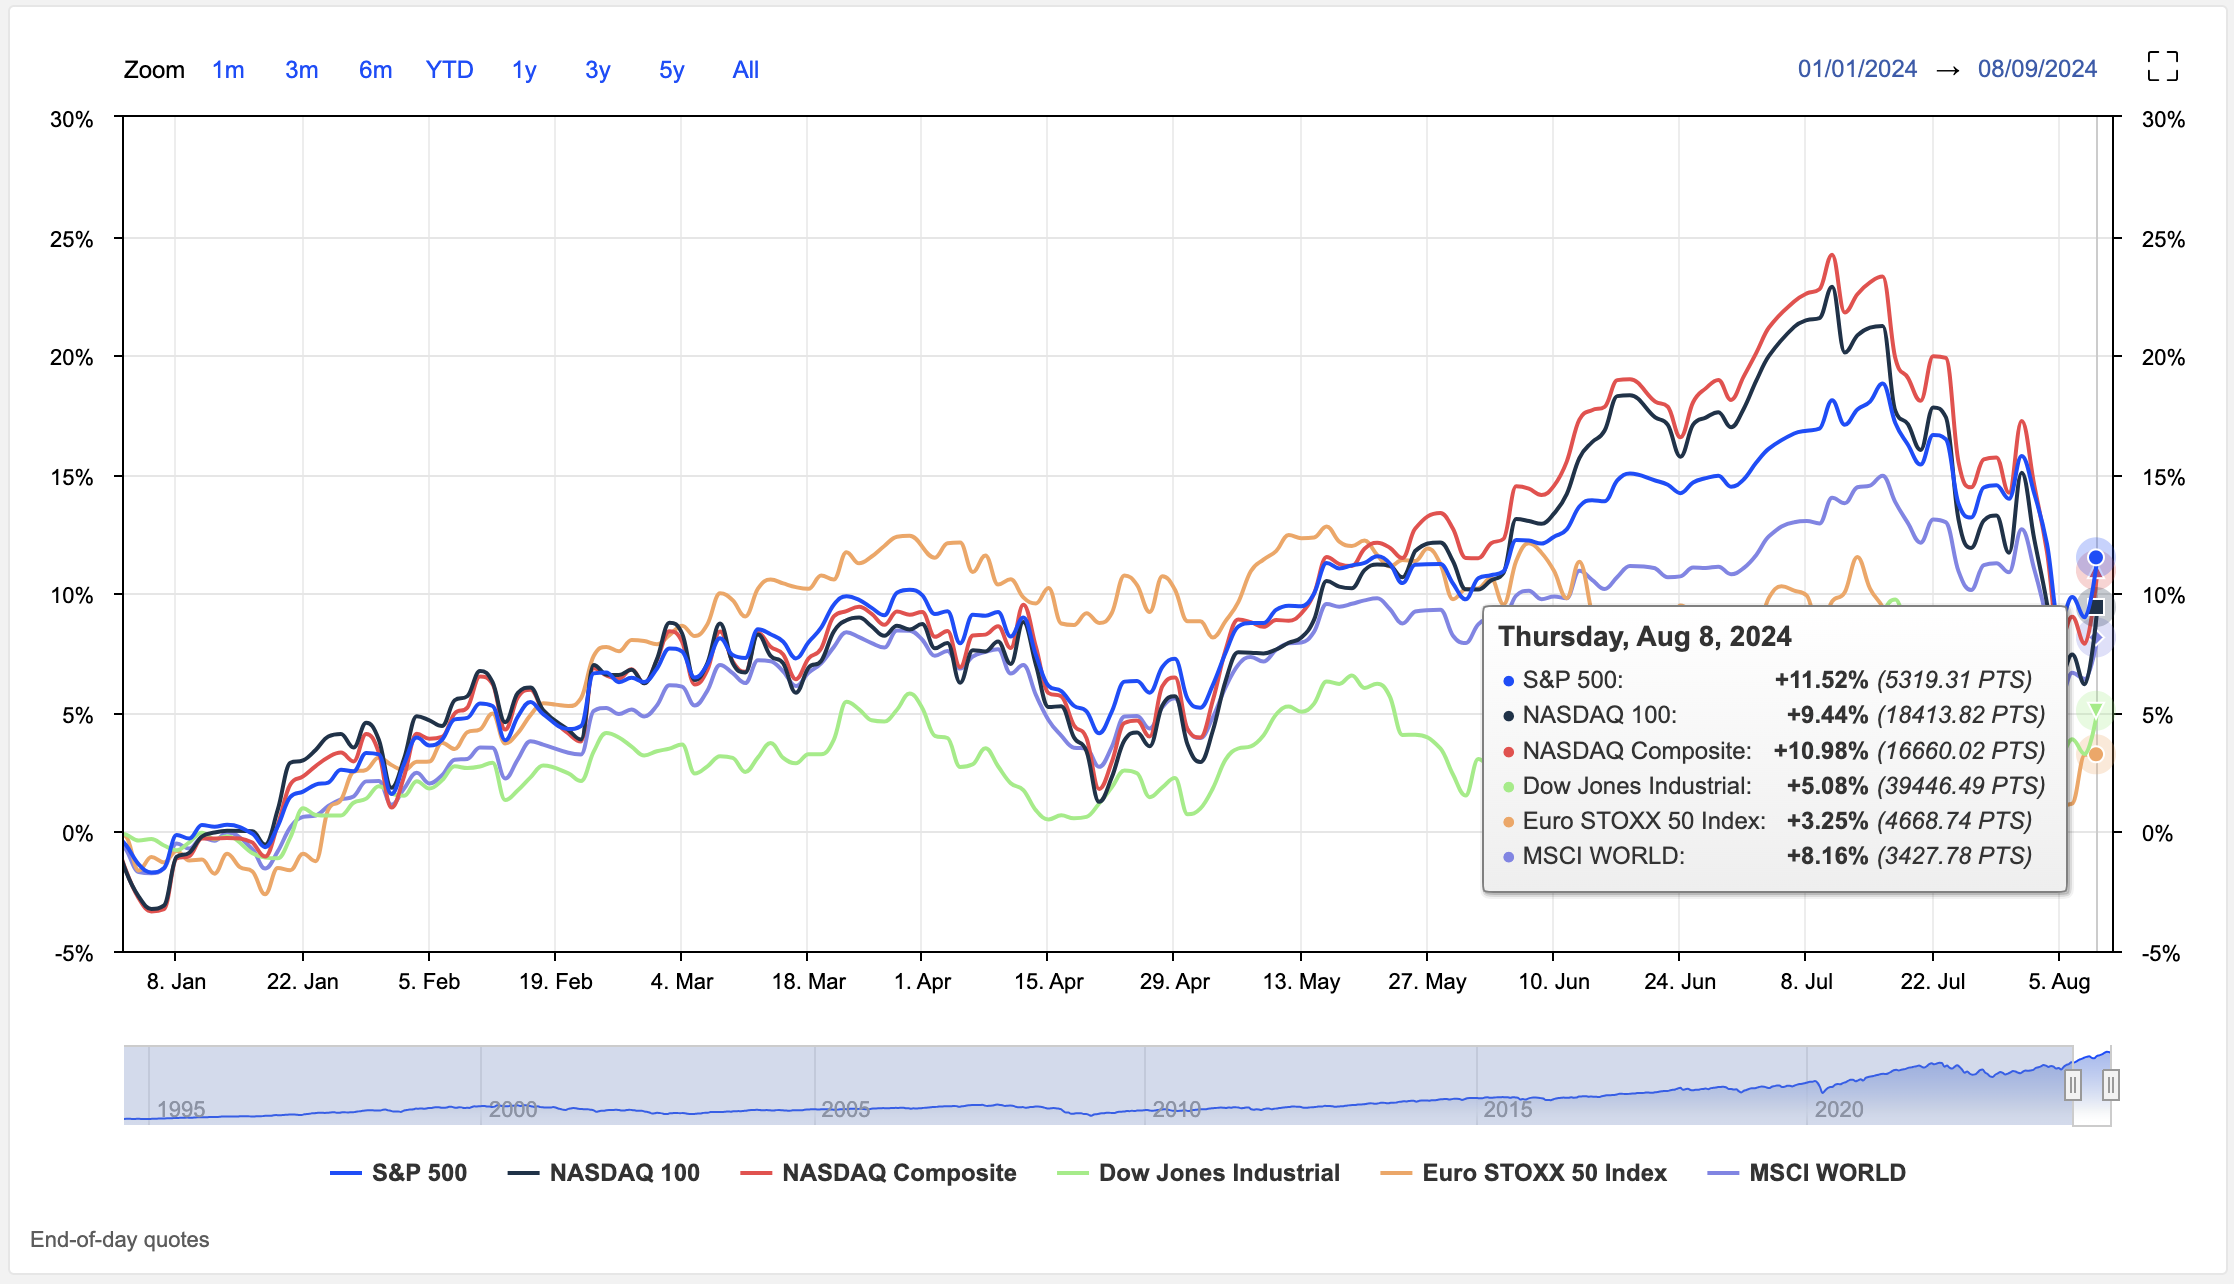Set zoom range to 6m
This screenshot has height=1284, width=2234.
[x=375, y=70]
